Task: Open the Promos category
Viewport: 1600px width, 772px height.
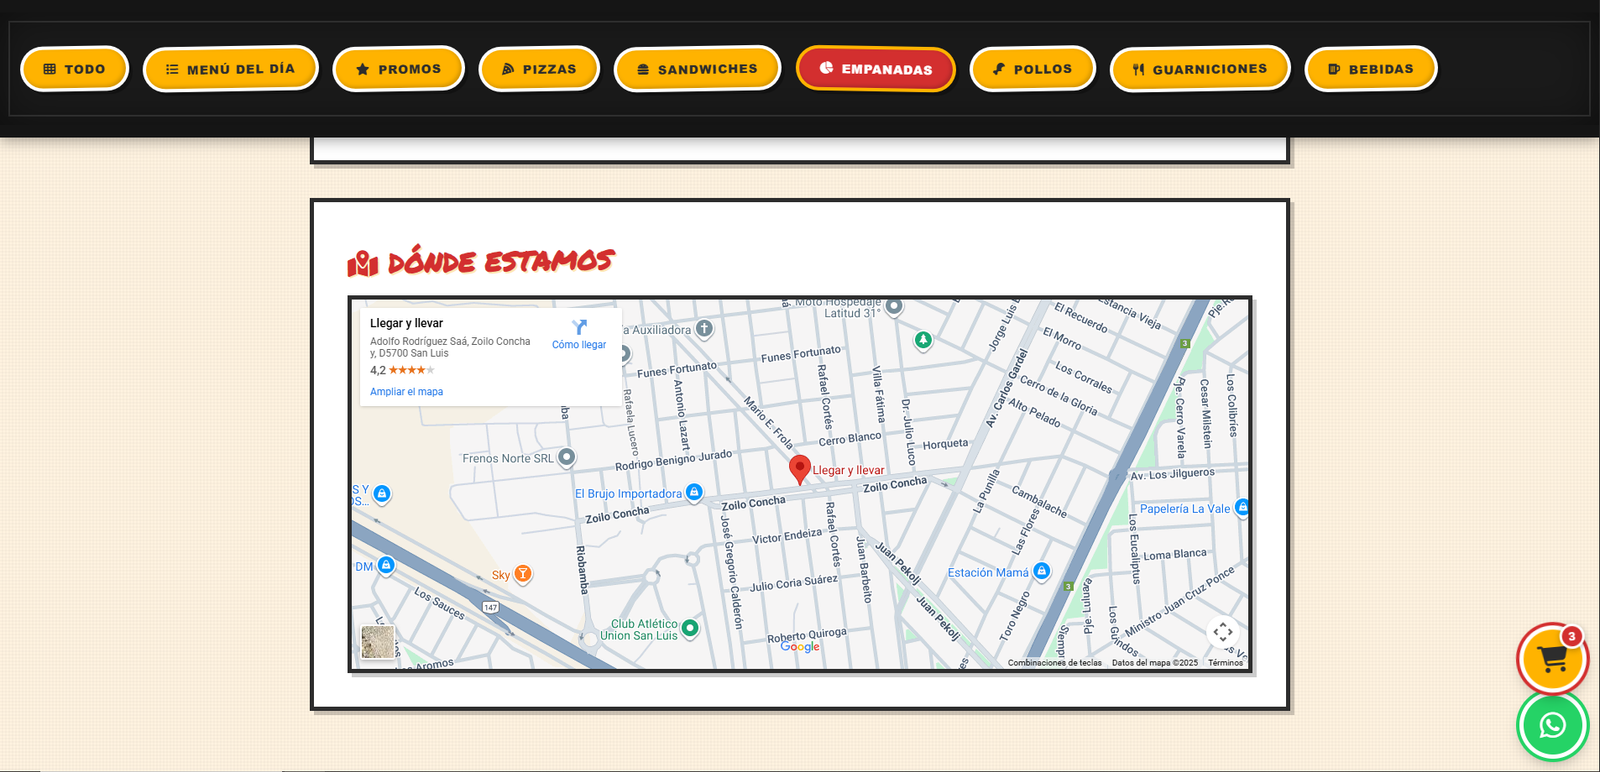Action: tap(398, 69)
